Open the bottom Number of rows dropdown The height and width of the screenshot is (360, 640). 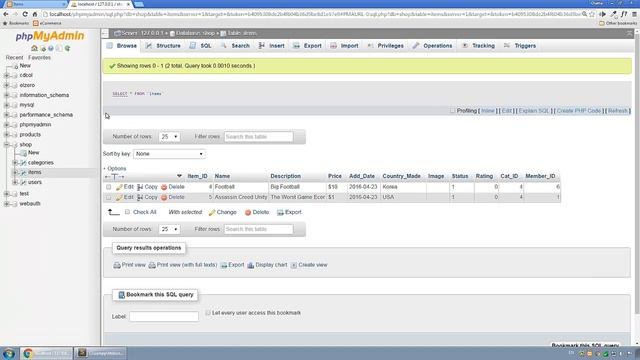(169, 229)
